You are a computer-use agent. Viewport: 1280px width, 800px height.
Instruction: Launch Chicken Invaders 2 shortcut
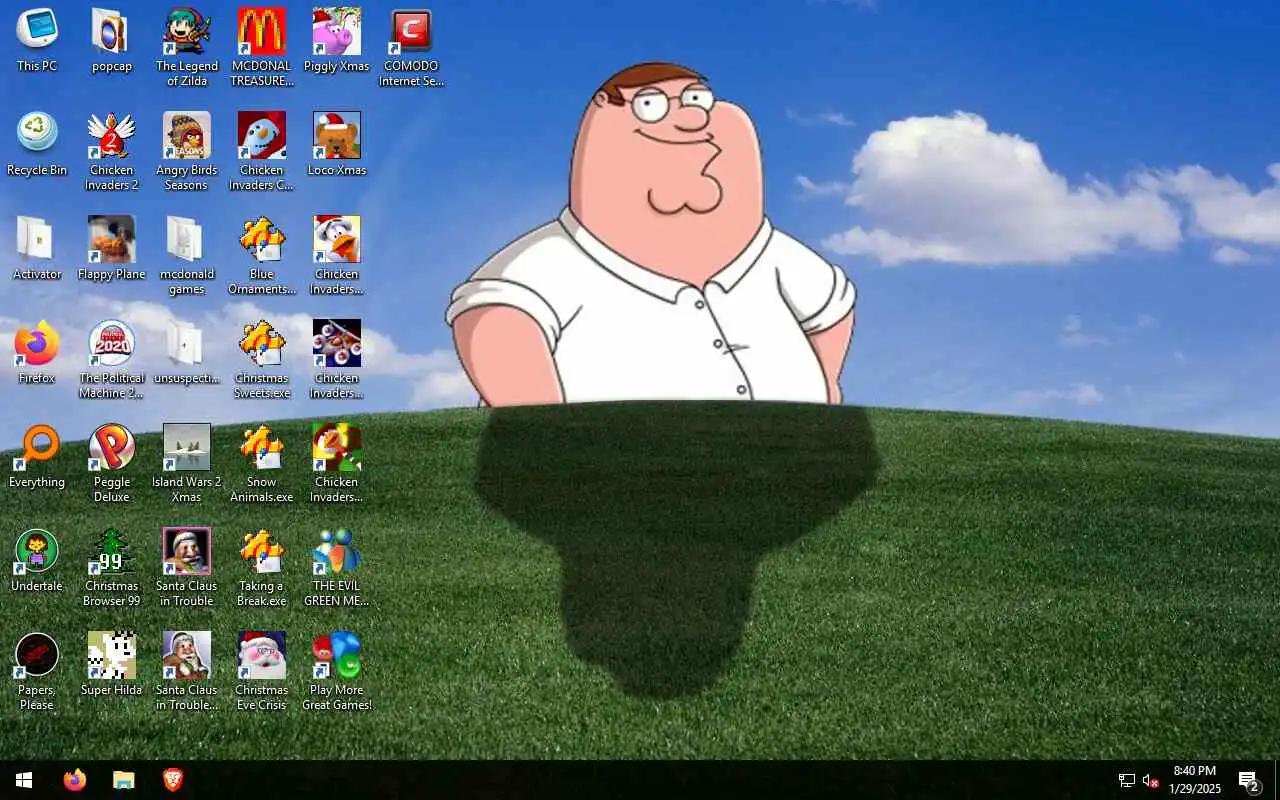click(x=112, y=151)
